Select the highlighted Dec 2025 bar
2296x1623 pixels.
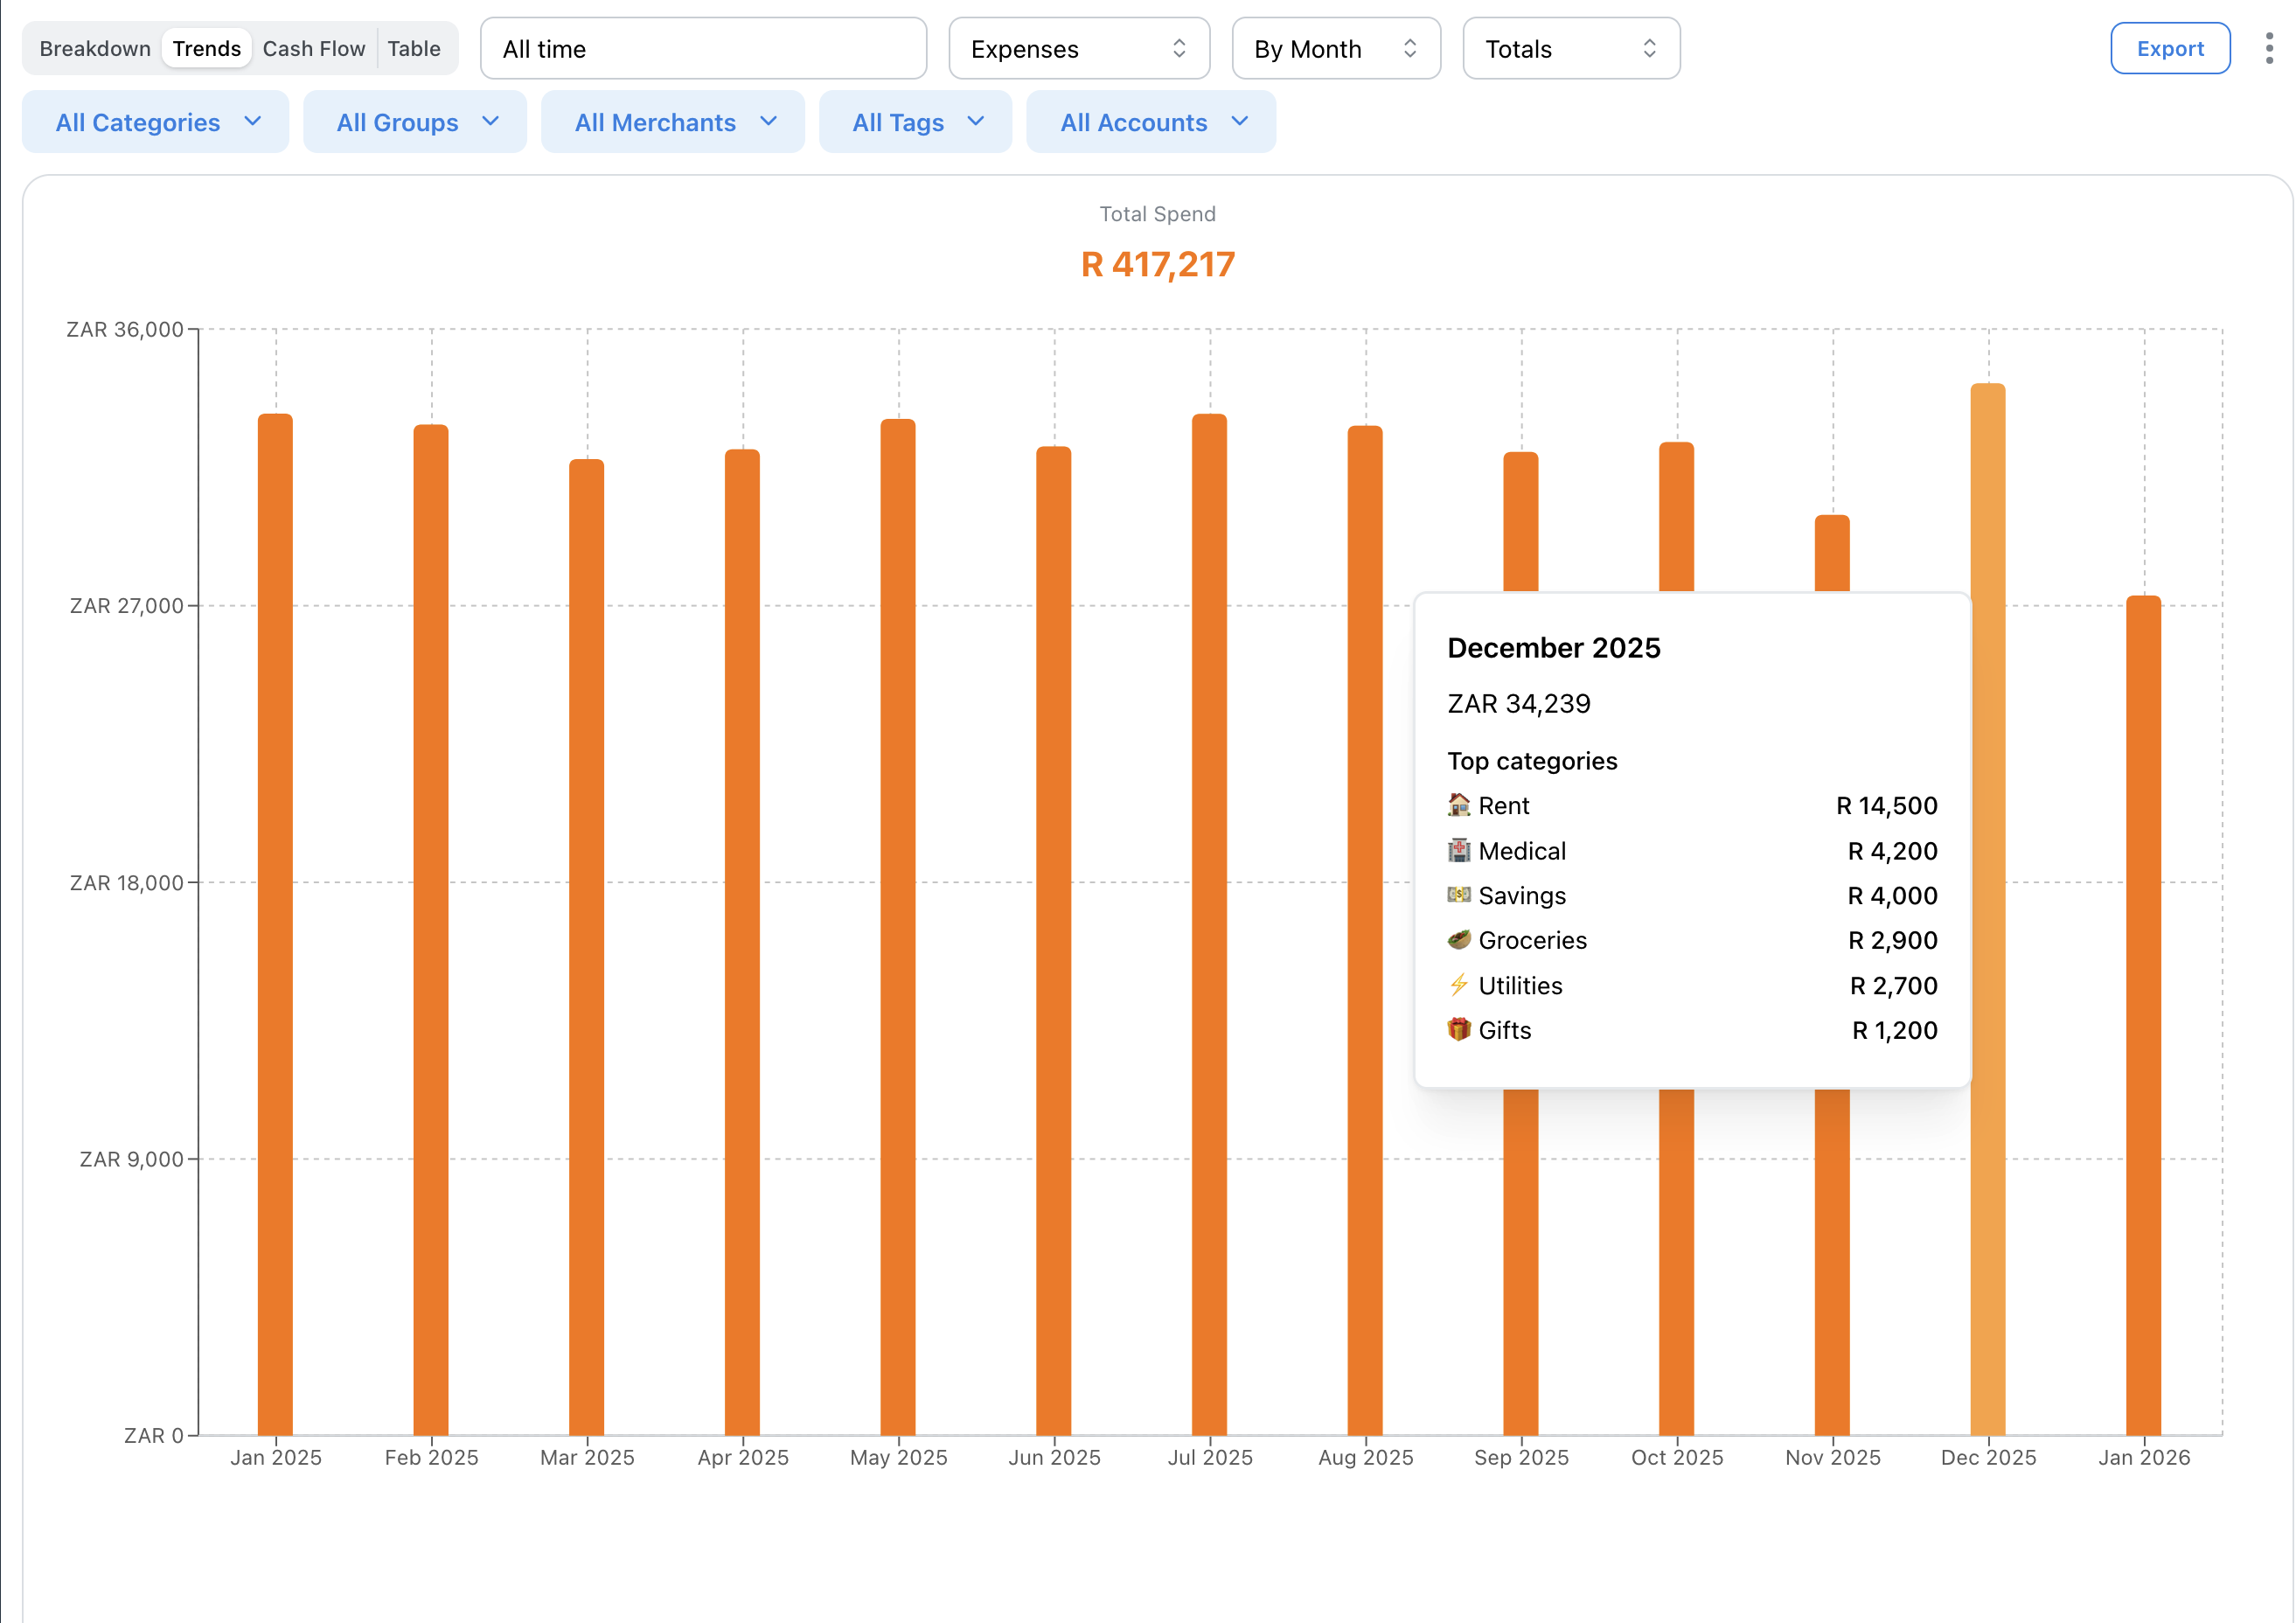1988,1250
